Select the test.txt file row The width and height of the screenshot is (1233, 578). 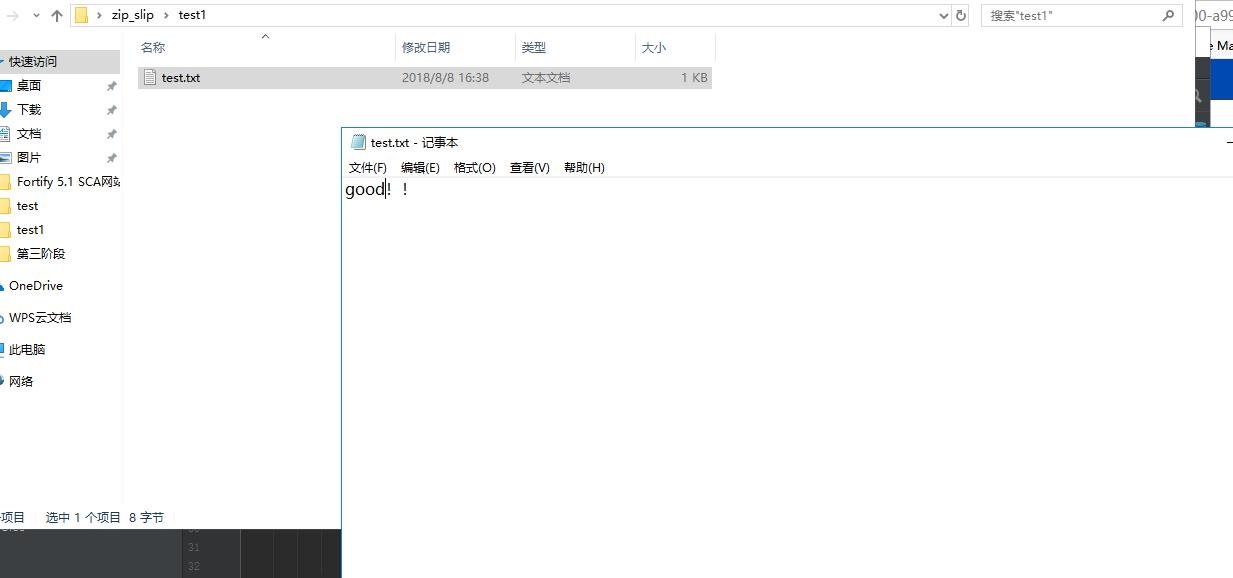(425, 77)
